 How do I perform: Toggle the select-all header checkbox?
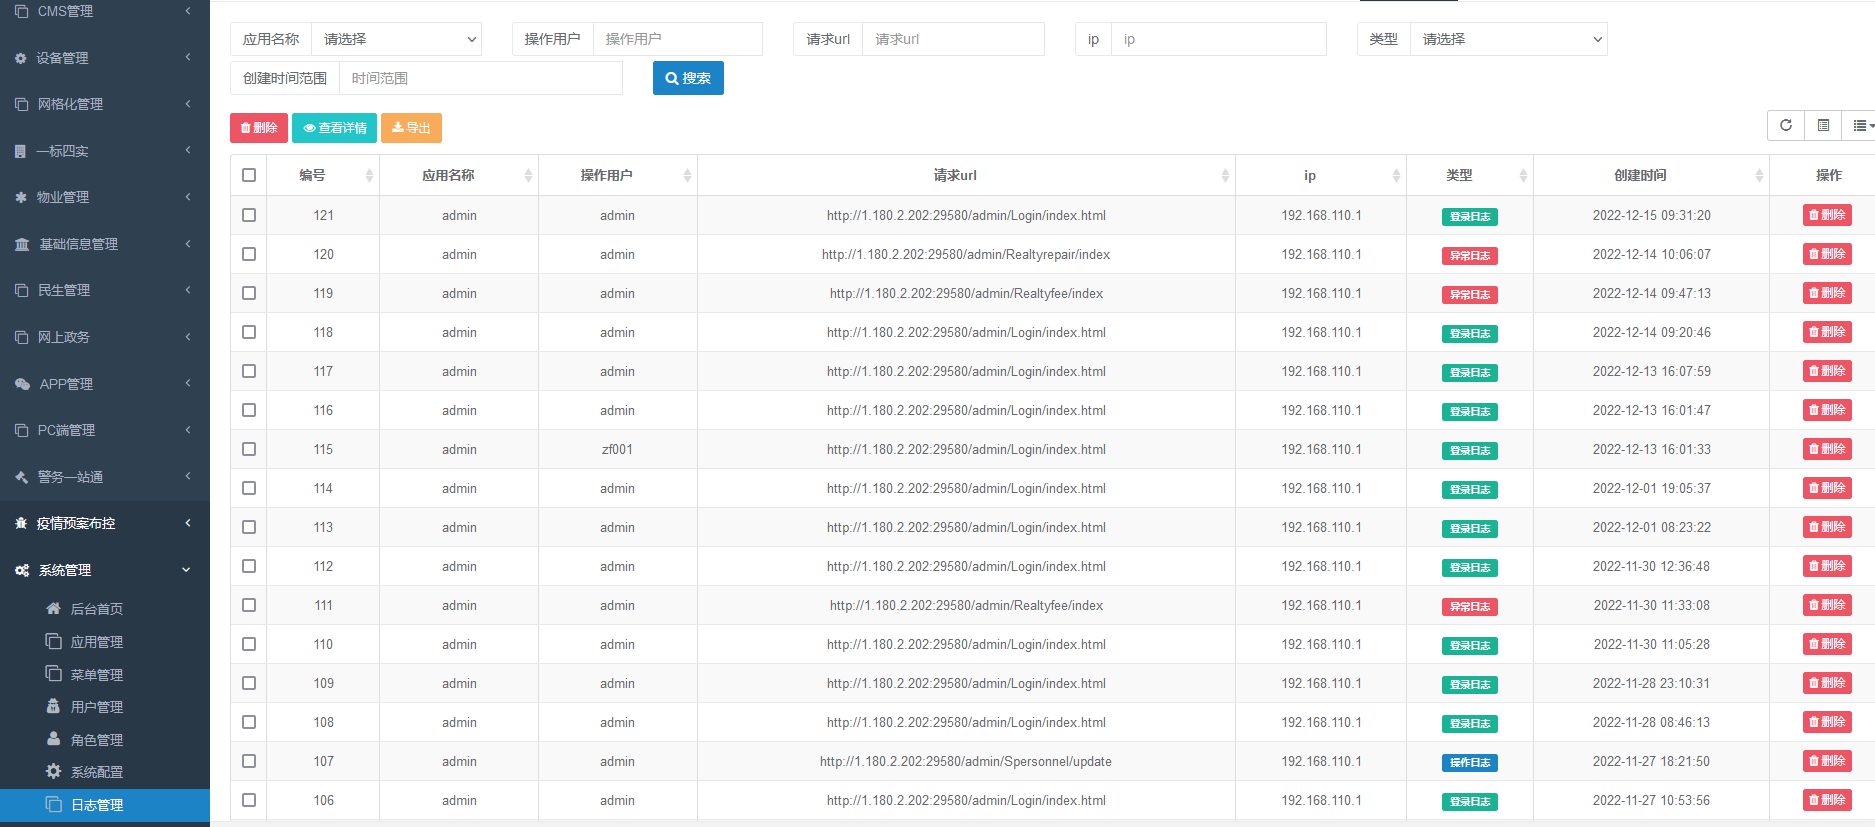[x=249, y=175]
